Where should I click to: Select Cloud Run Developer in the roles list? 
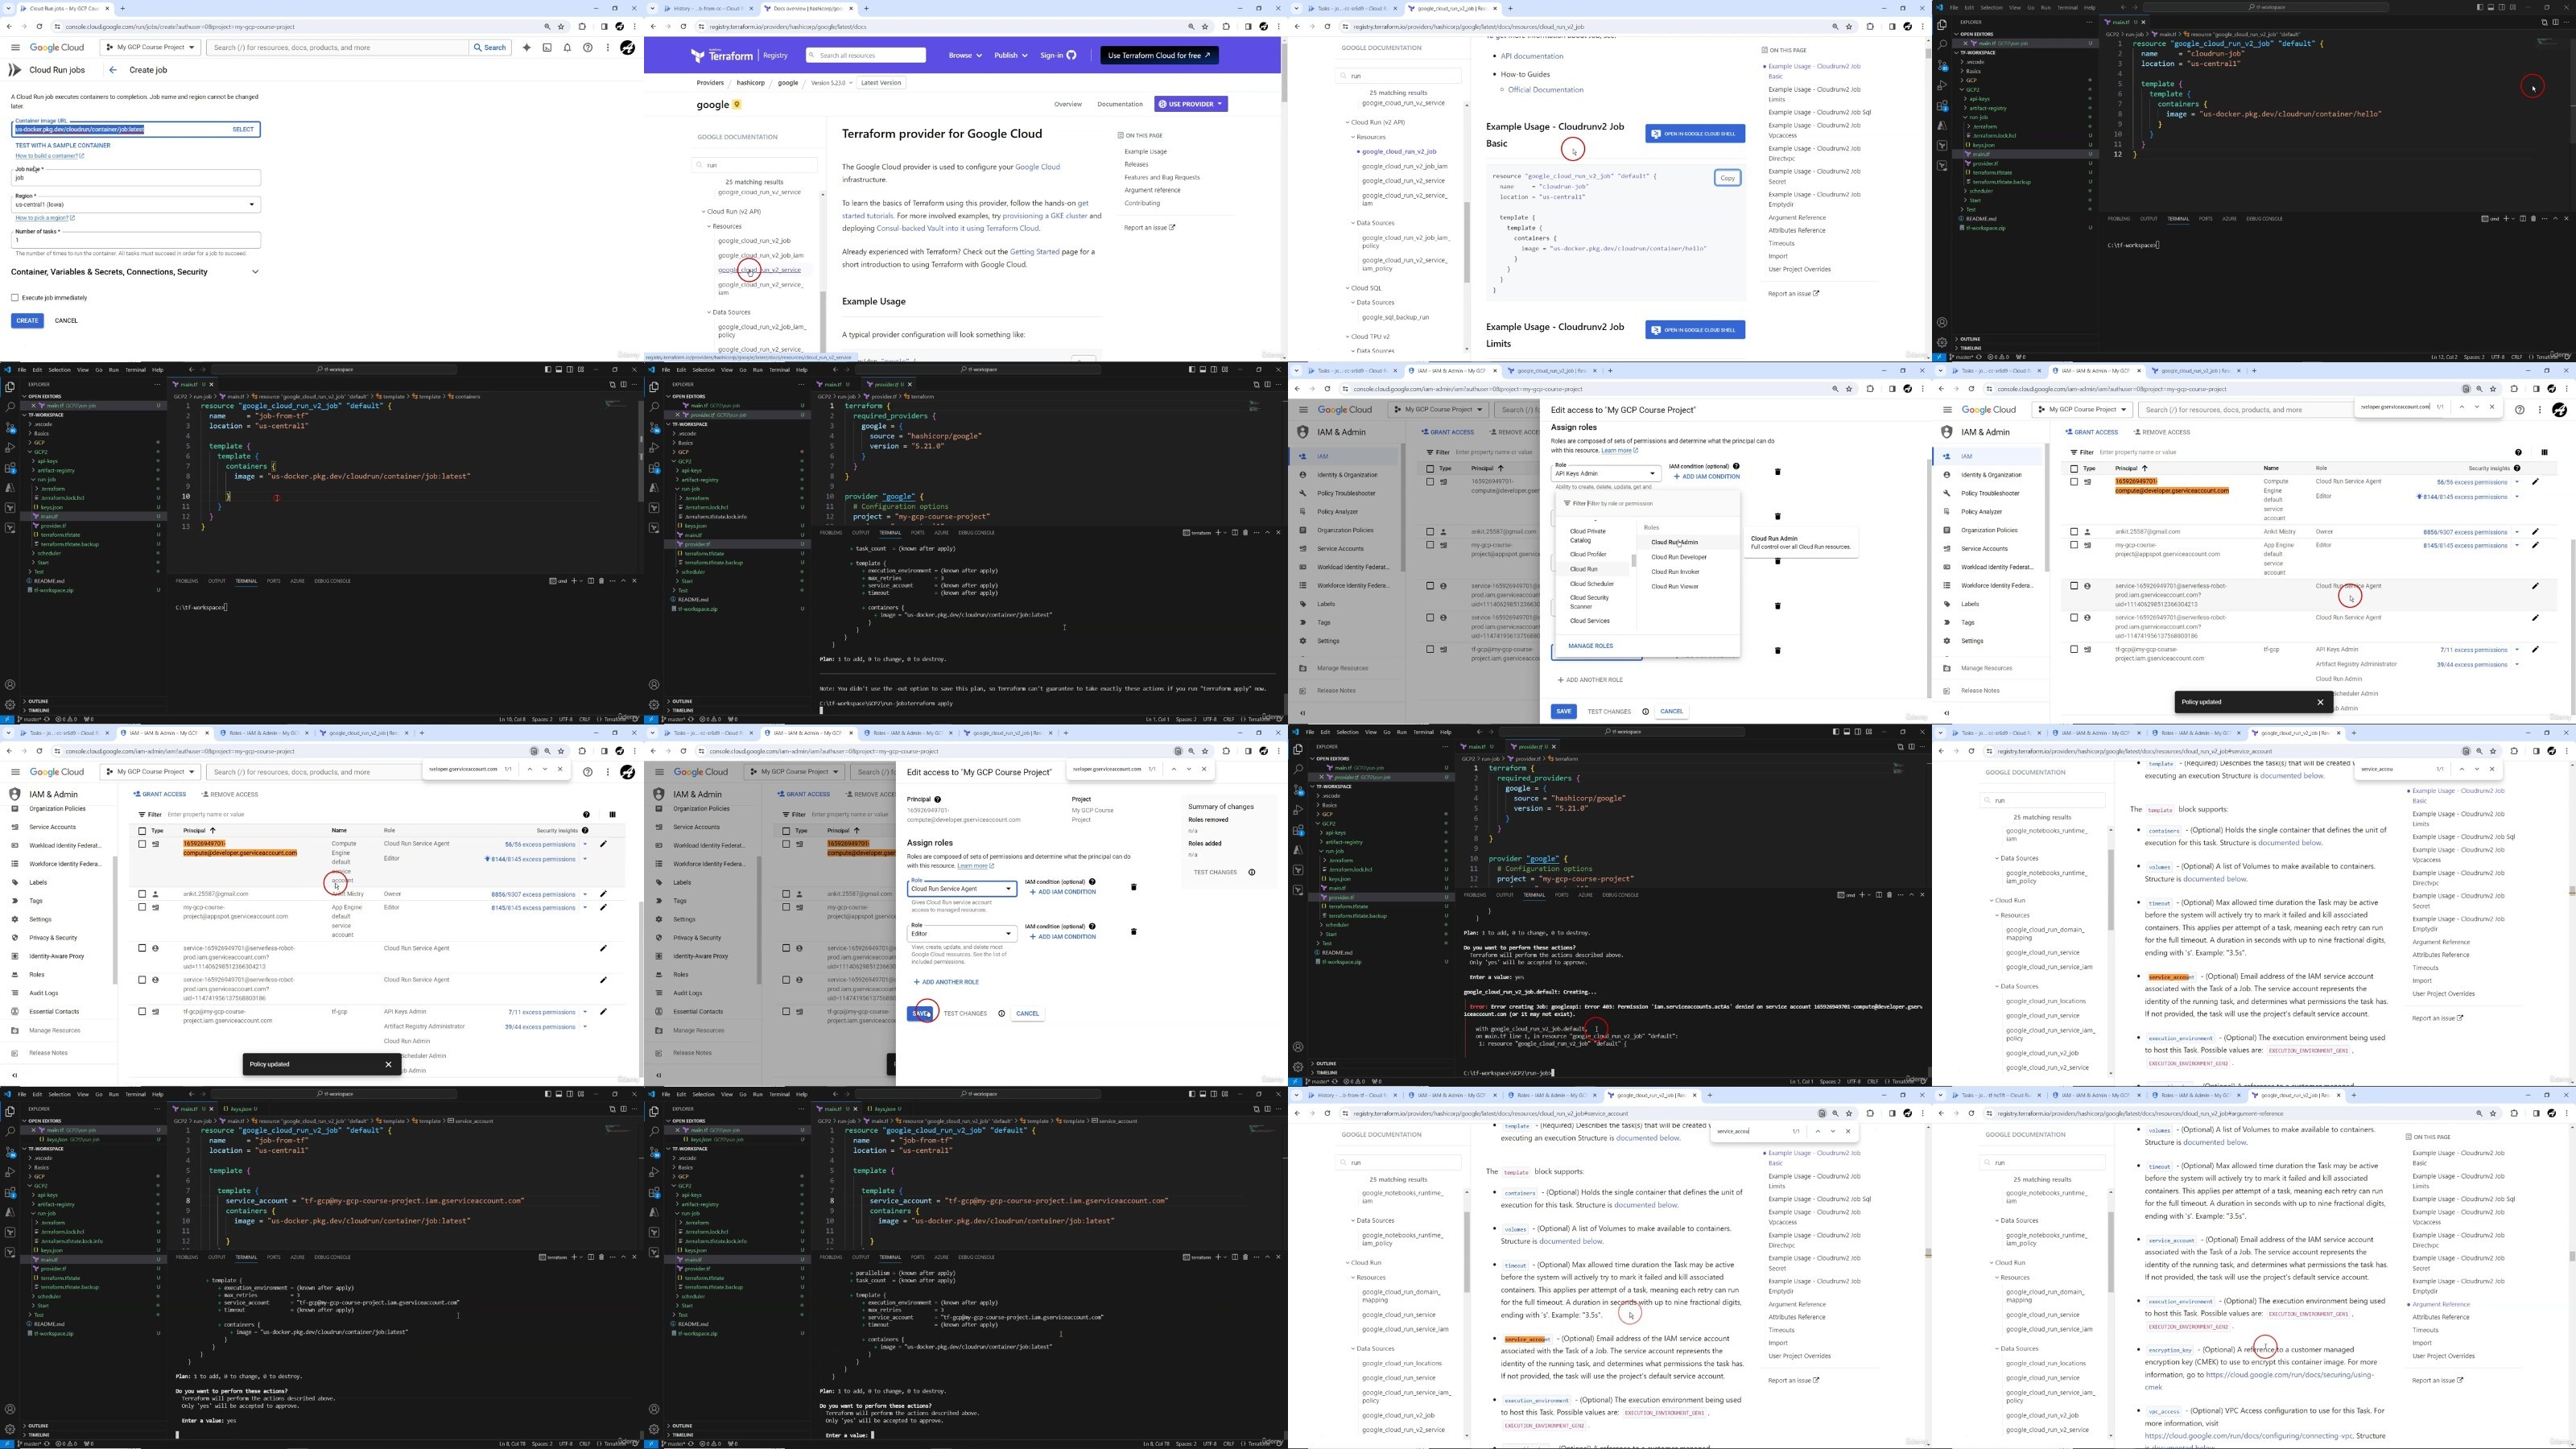(x=1679, y=557)
